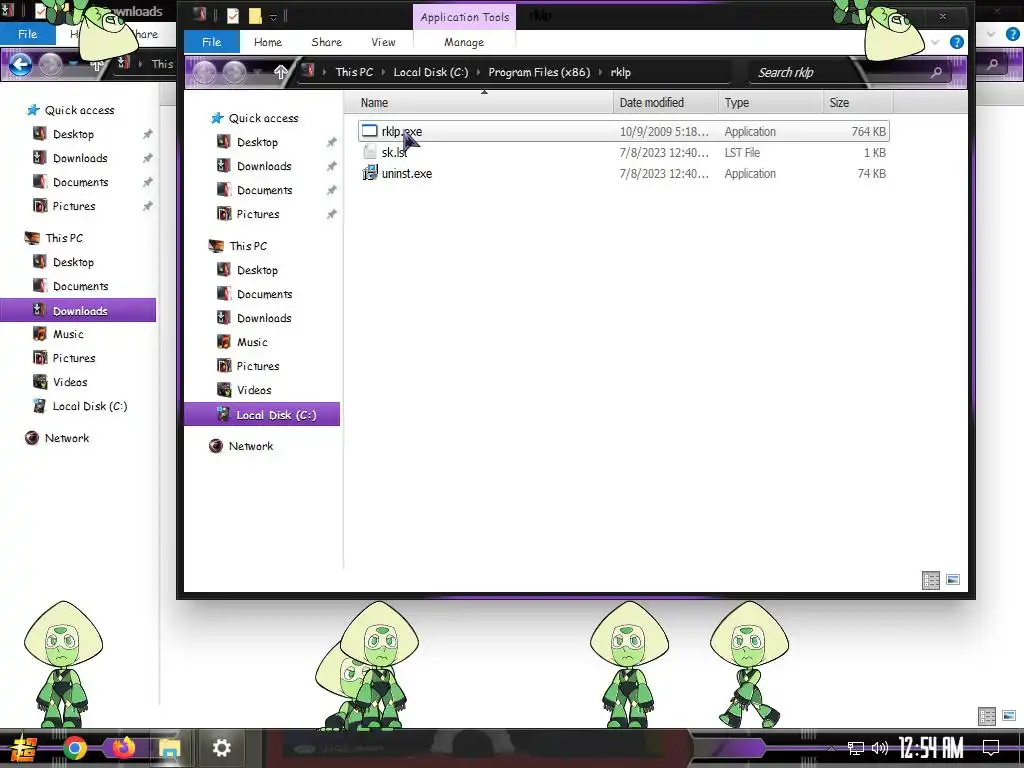1024x768 pixels.
Task: Click Local Disk (C:) in the address breadcrumb
Action: [430, 72]
